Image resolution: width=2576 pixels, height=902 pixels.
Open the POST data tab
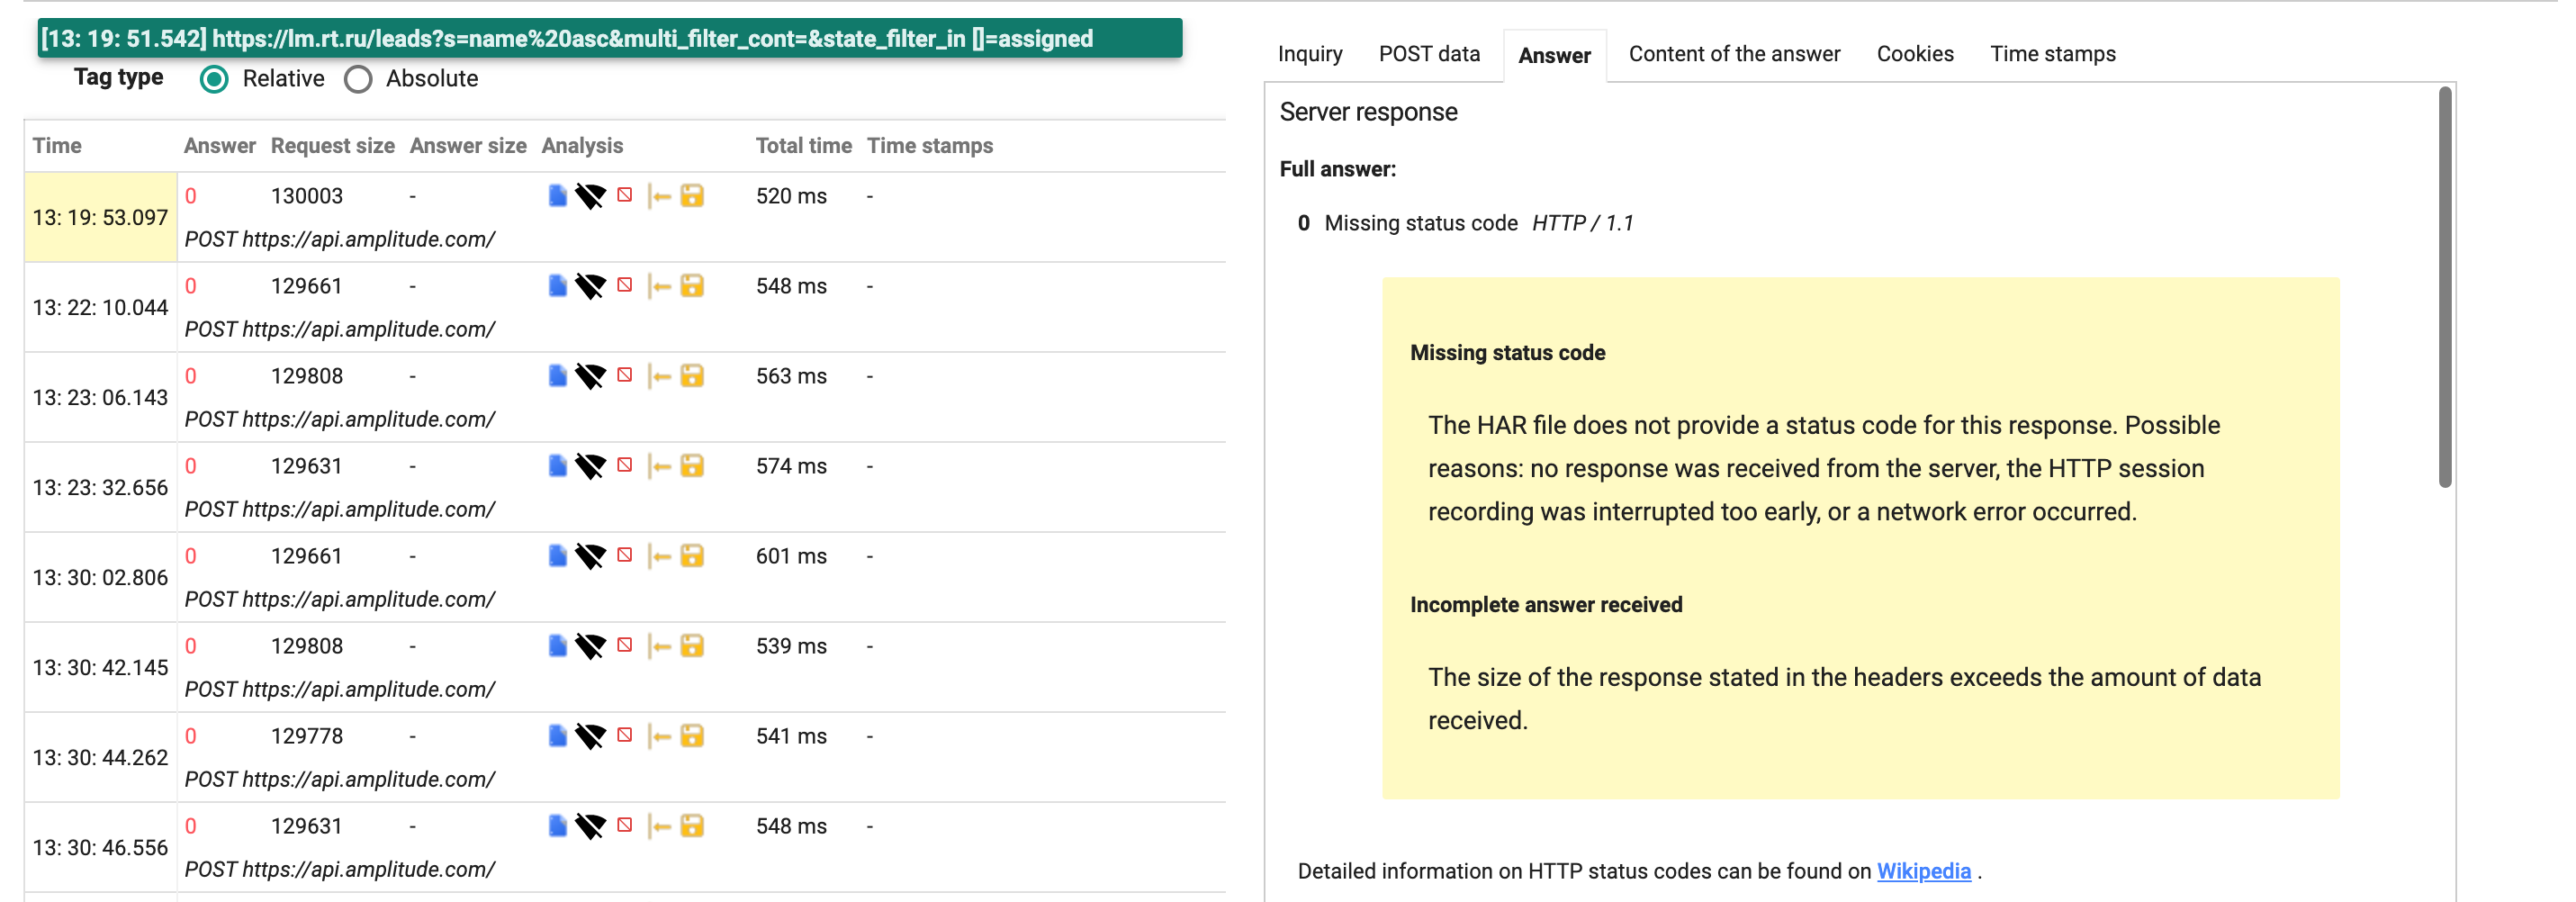pos(1429,54)
